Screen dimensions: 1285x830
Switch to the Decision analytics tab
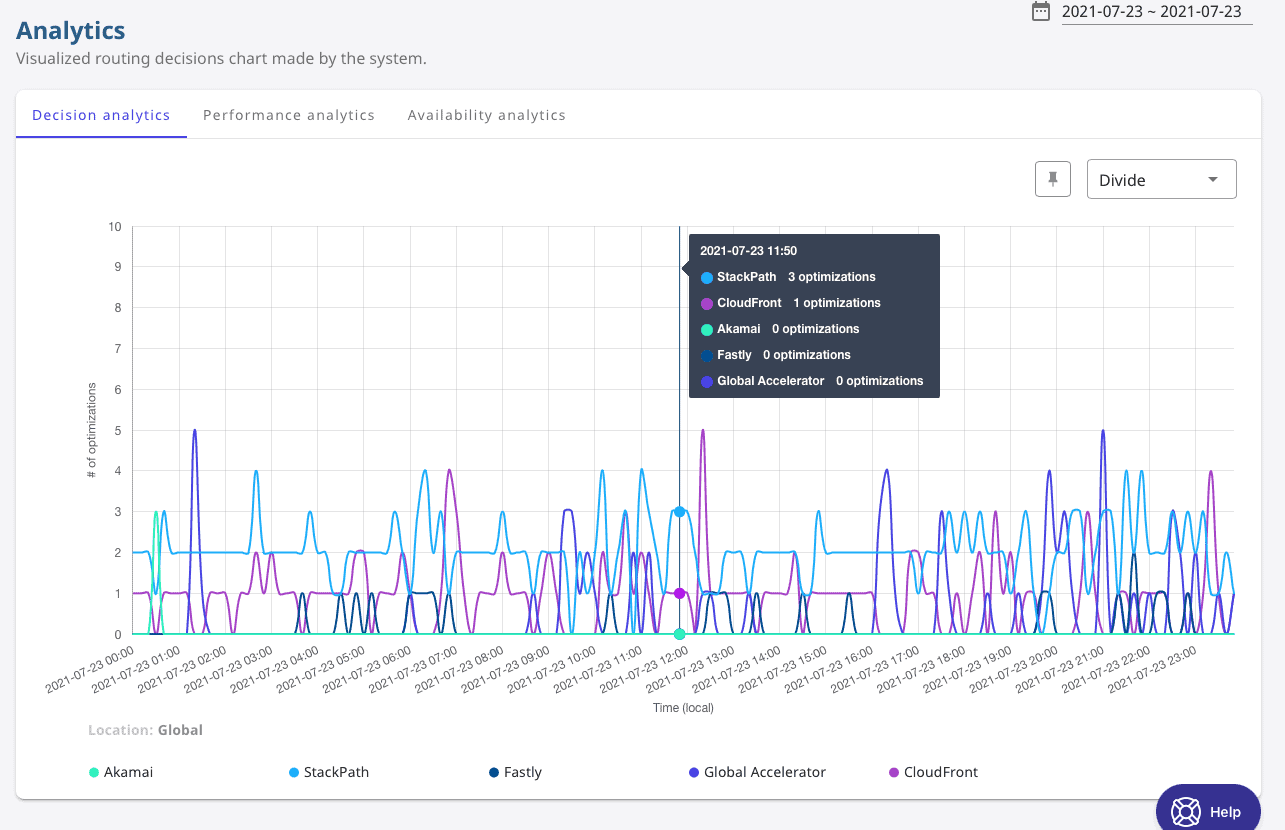point(101,115)
